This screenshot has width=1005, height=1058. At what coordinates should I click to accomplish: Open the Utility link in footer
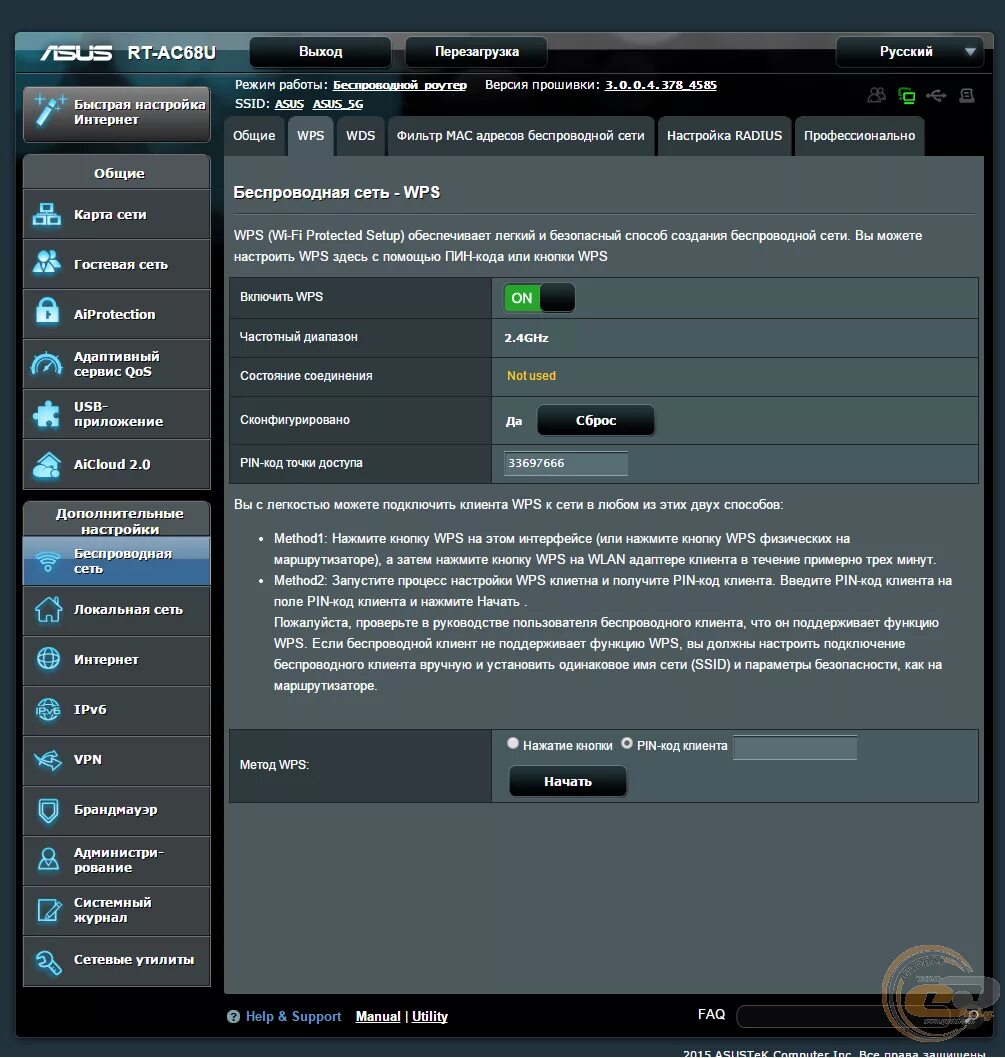coord(430,1016)
